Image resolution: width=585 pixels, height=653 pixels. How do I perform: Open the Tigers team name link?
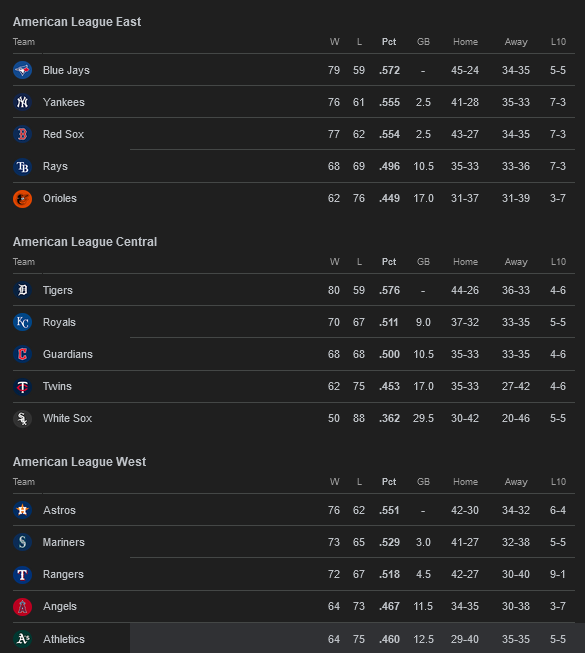tap(58, 290)
